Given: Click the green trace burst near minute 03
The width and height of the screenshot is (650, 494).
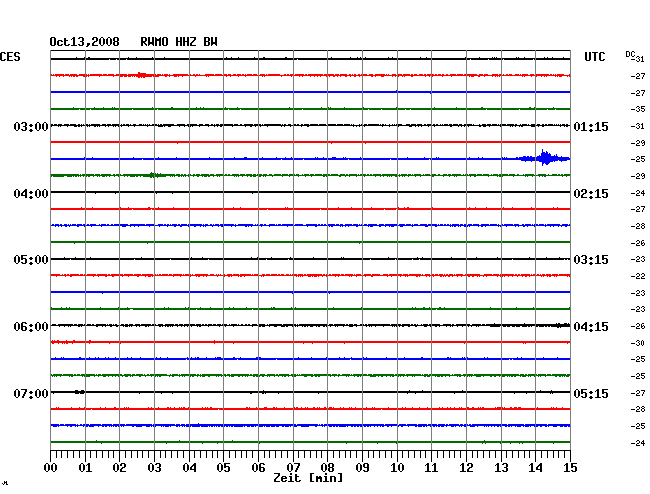Looking at the screenshot, I should (x=153, y=175).
